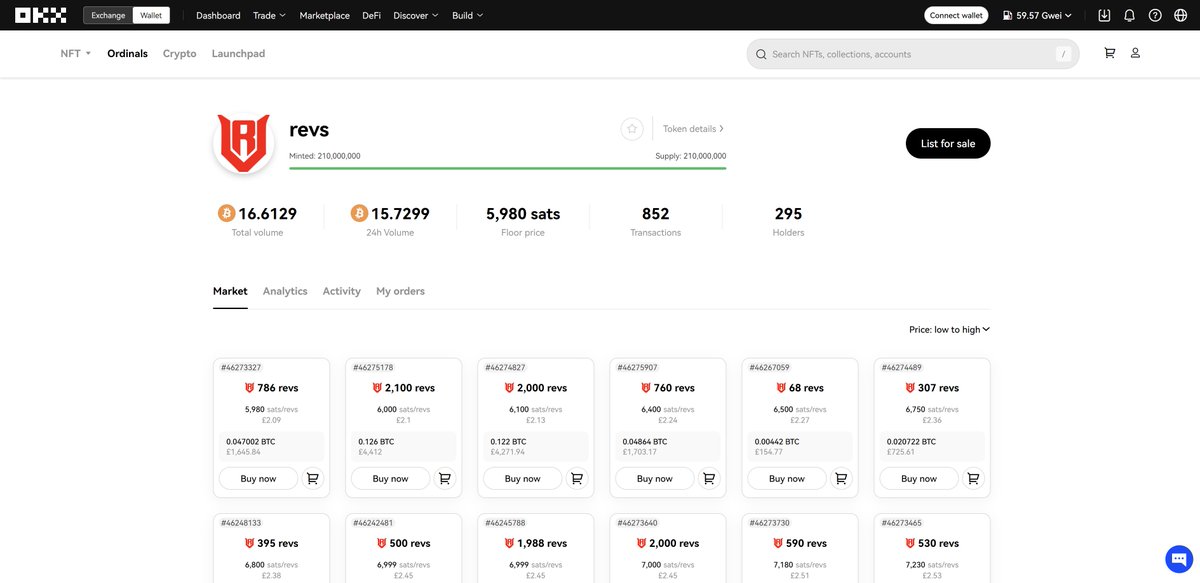Open the shopping cart in the NFT bar
Viewport: 1200px width, 583px height.
point(1109,53)
